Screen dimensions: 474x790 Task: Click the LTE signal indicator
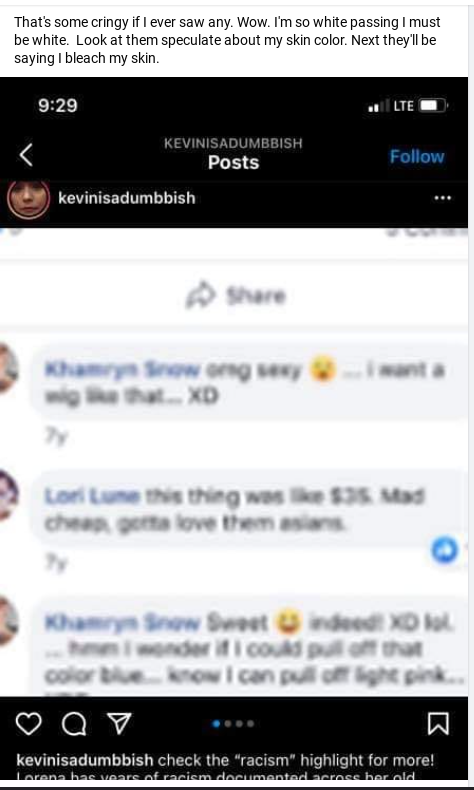point(403,106)
